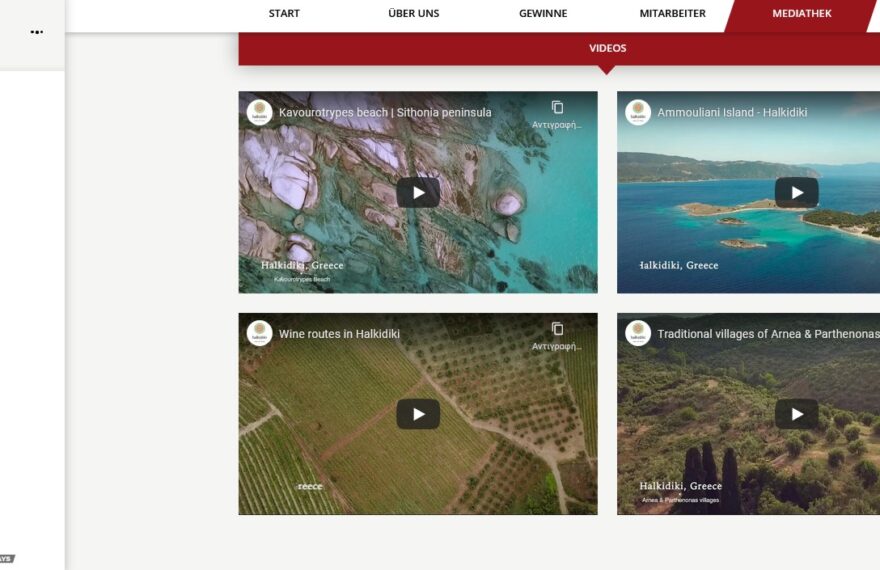Open channel avatar on Wine routes video
Screen dimensions: 880x570
(x=260, y=334)
